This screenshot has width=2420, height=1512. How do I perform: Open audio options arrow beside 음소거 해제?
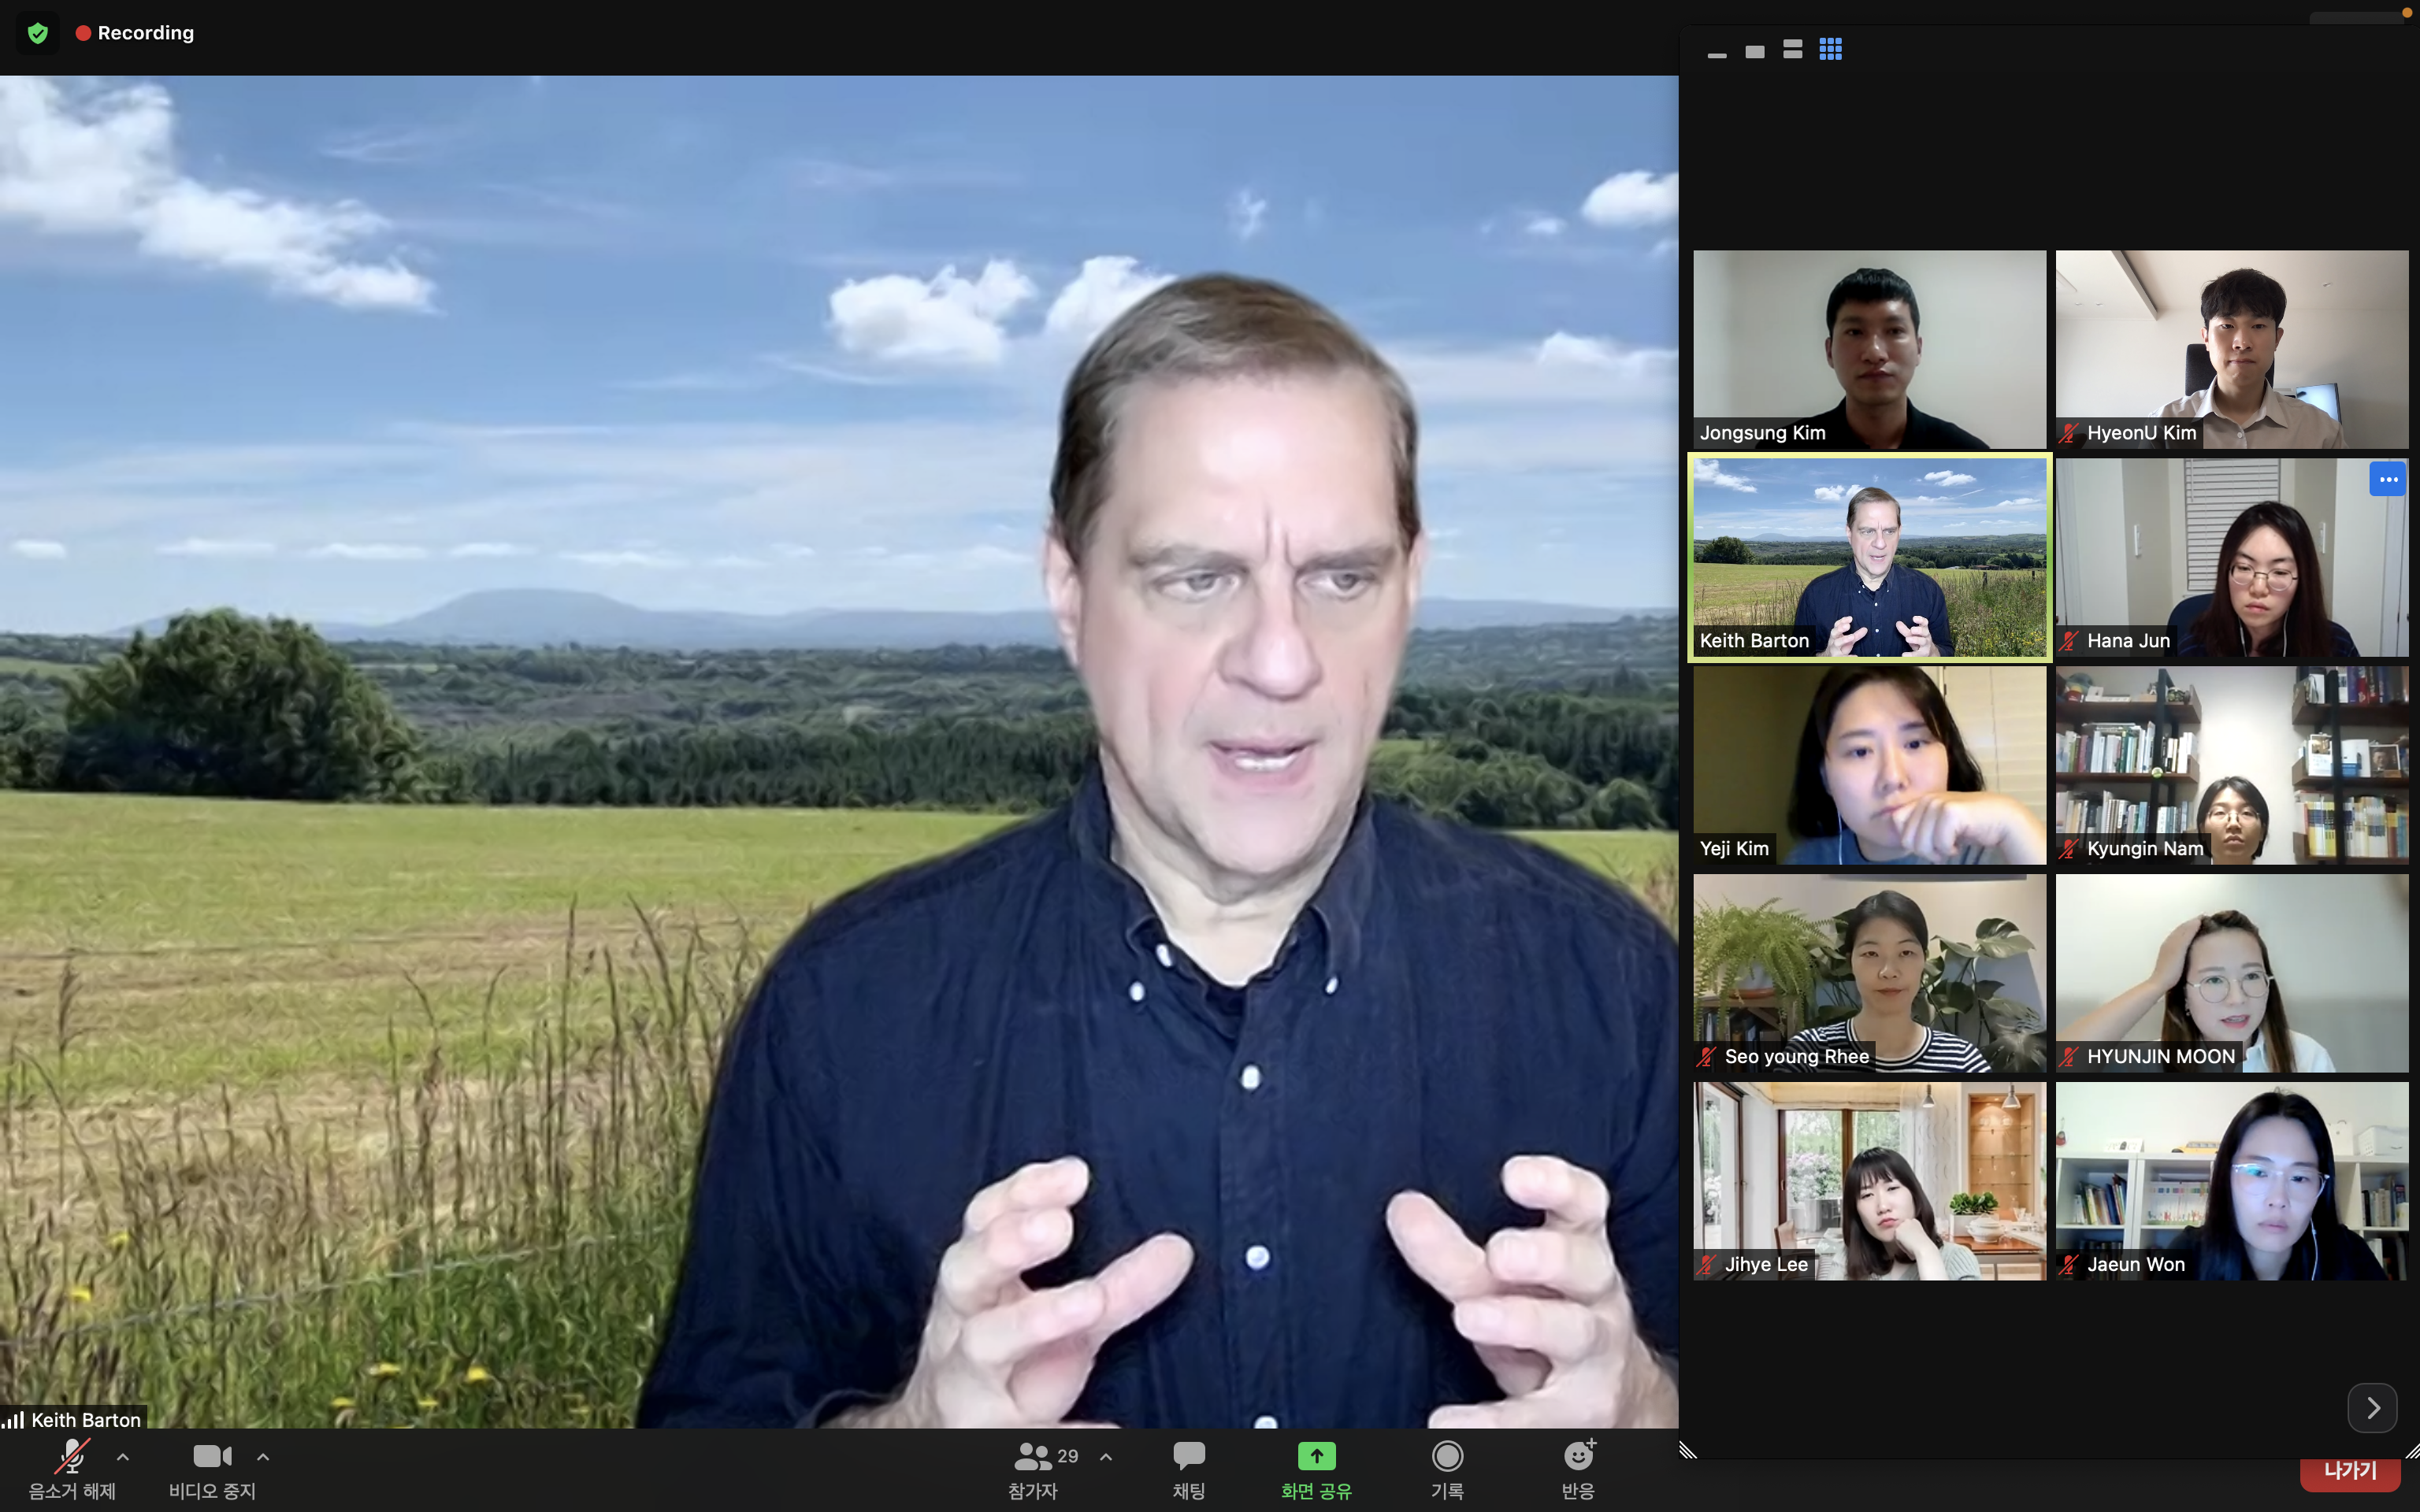[x=123, y=1457]
